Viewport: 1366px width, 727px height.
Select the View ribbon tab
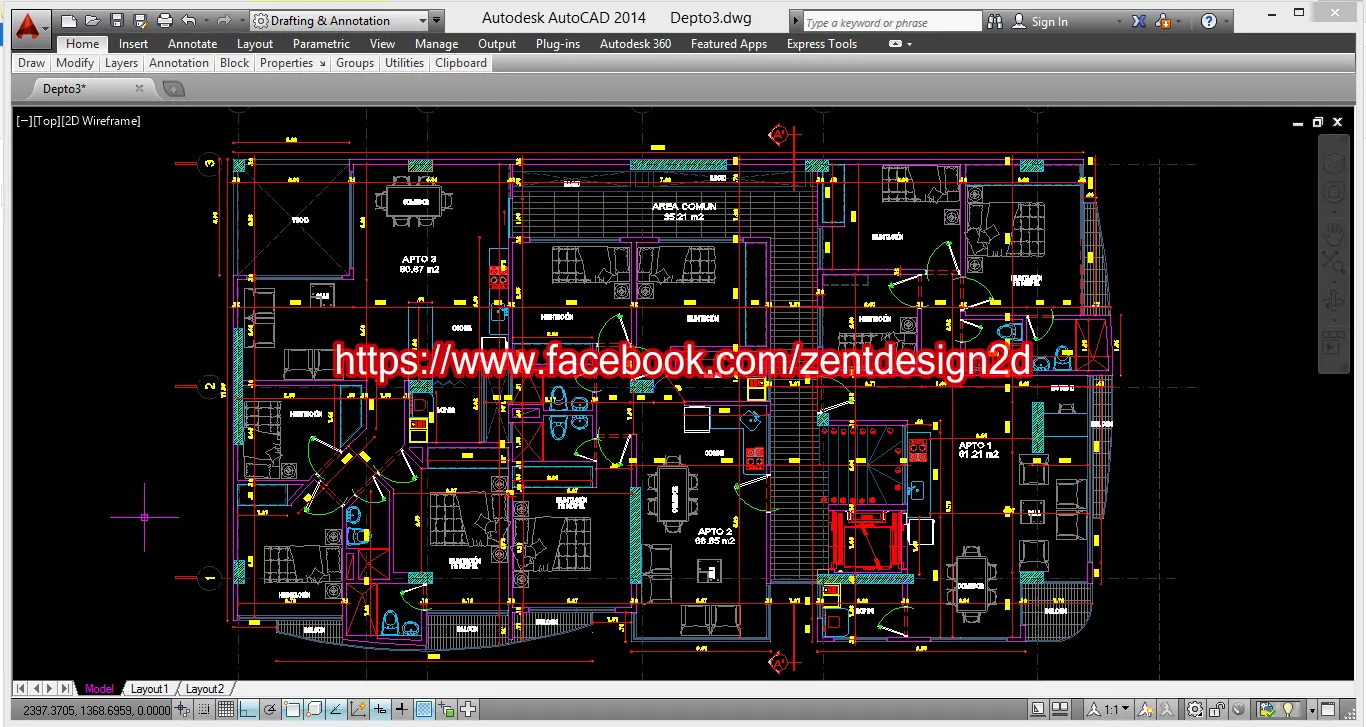382,44
